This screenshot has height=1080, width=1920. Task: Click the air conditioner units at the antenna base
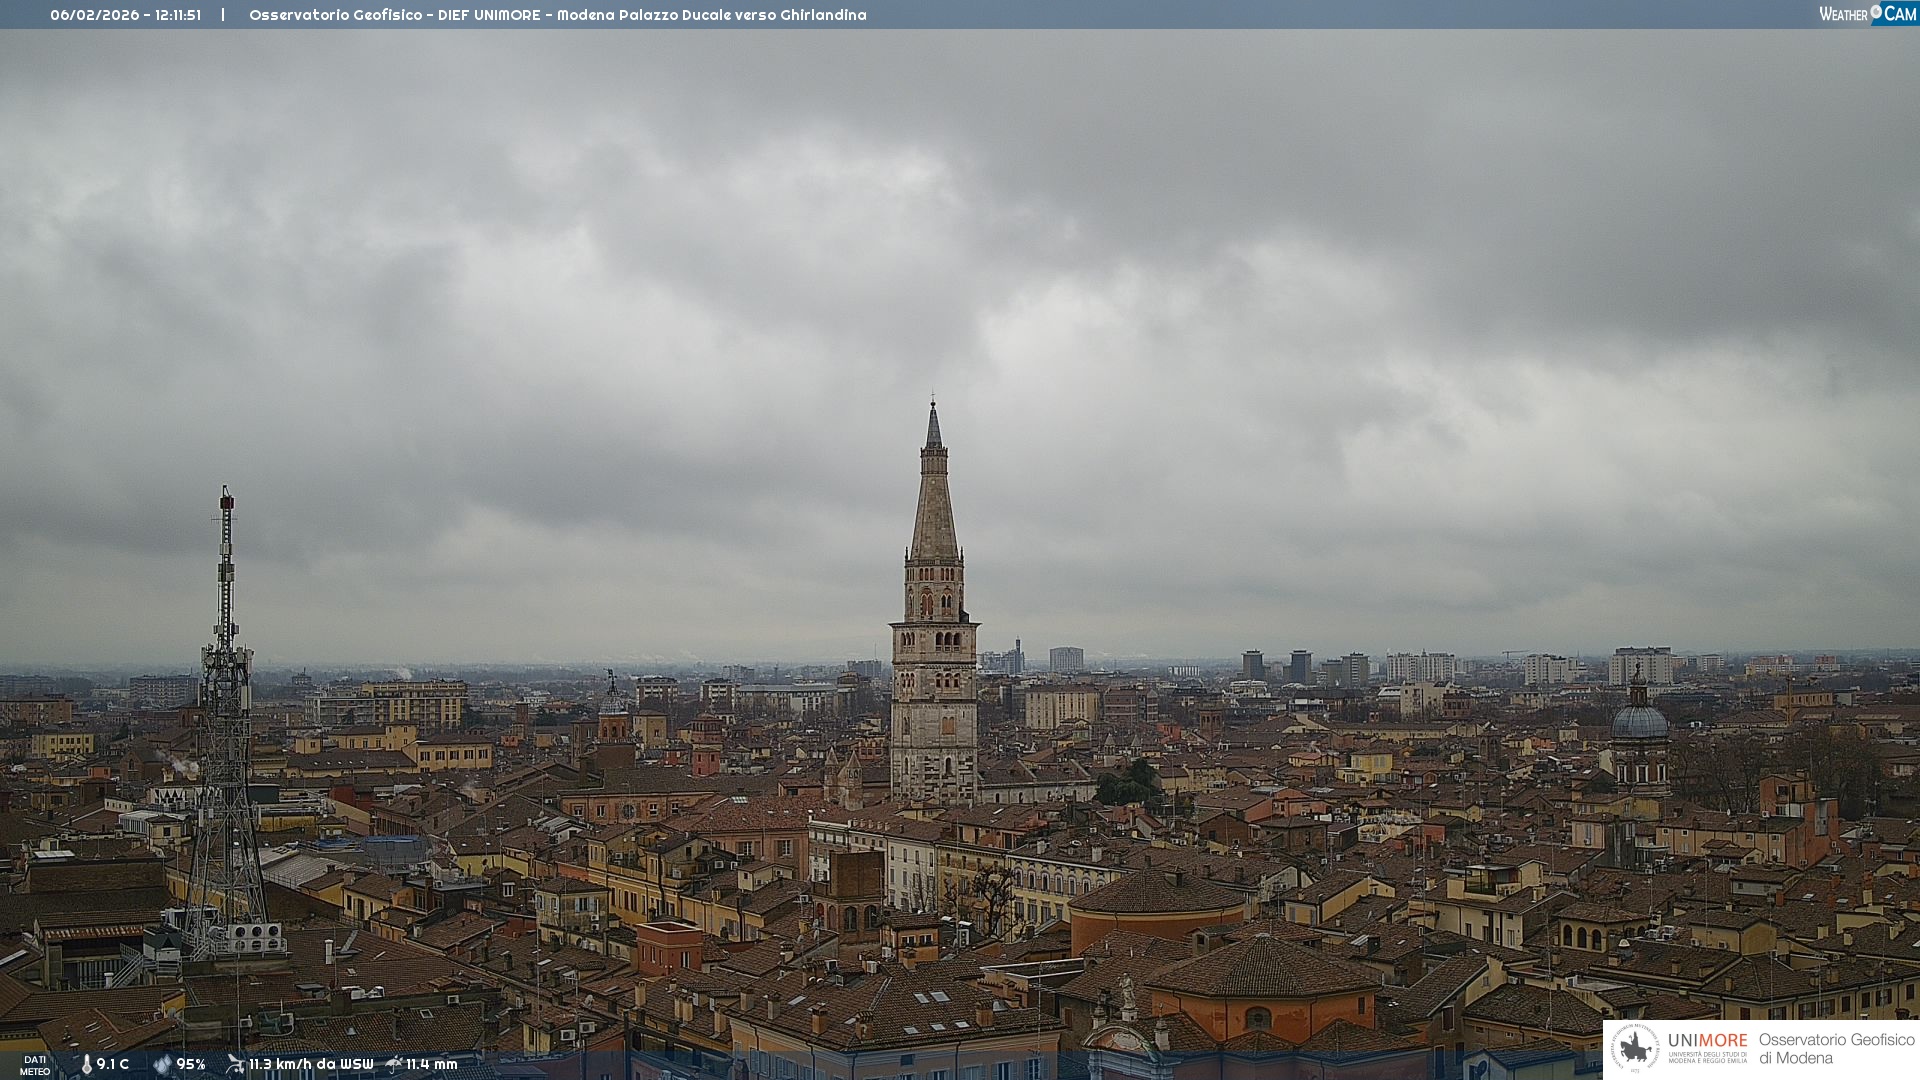(255, 938)
